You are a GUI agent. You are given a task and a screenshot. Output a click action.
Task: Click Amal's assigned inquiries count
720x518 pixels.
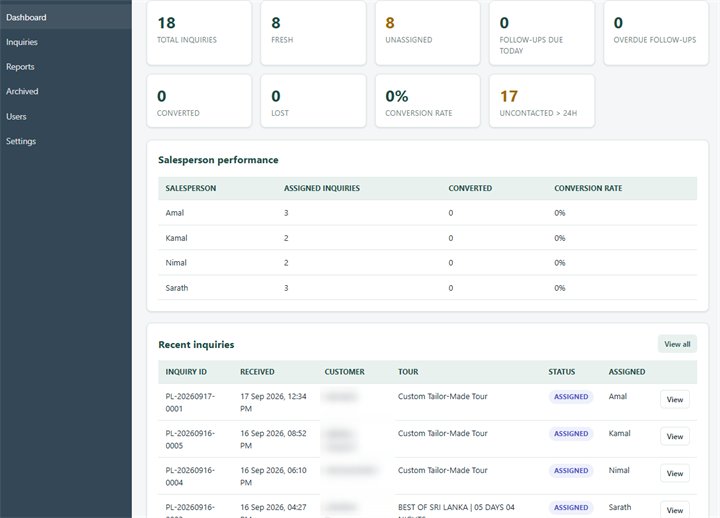[286, 213]
